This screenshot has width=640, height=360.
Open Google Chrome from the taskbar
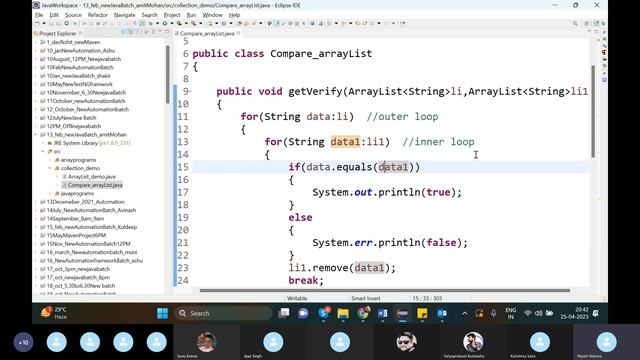click(363, 313)
